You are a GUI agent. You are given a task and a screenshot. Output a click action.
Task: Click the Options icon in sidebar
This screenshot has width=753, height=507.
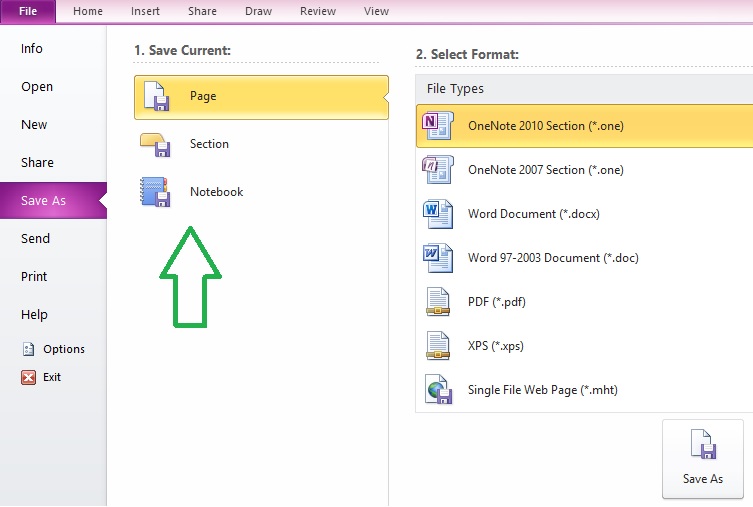[28, 349]
